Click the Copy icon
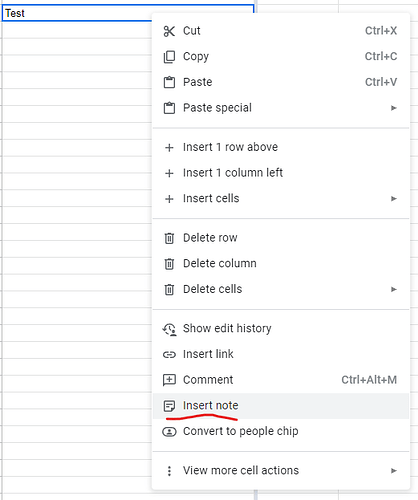418x500 pixels. pos(169,57)
